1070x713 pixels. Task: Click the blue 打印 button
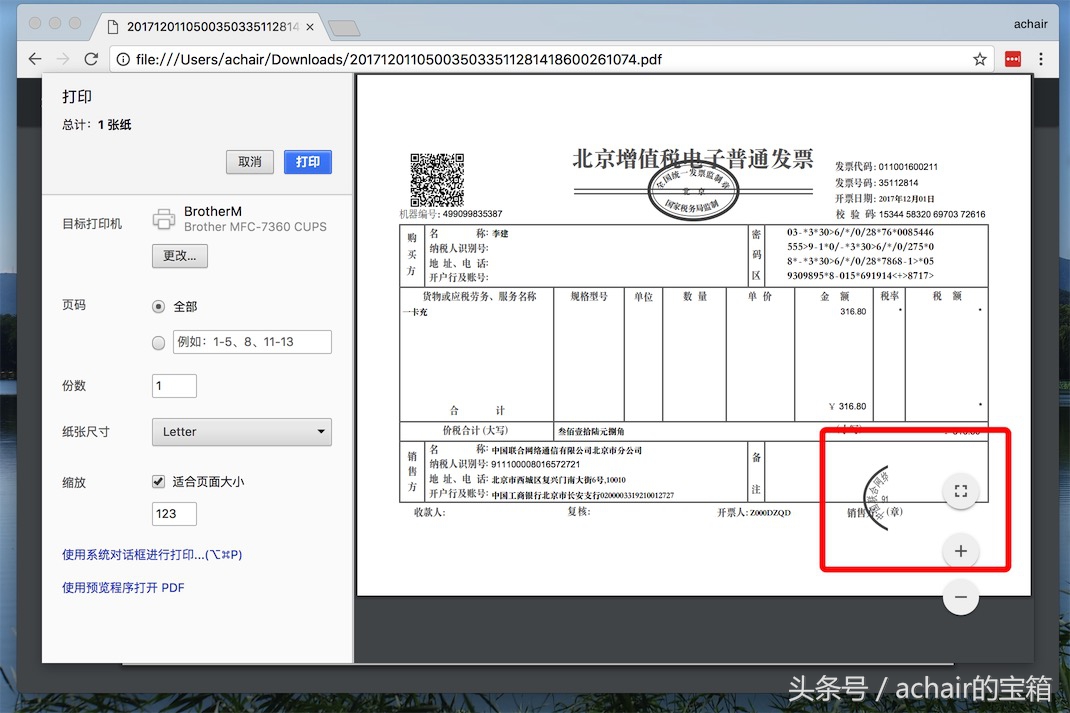coord(307,162)
